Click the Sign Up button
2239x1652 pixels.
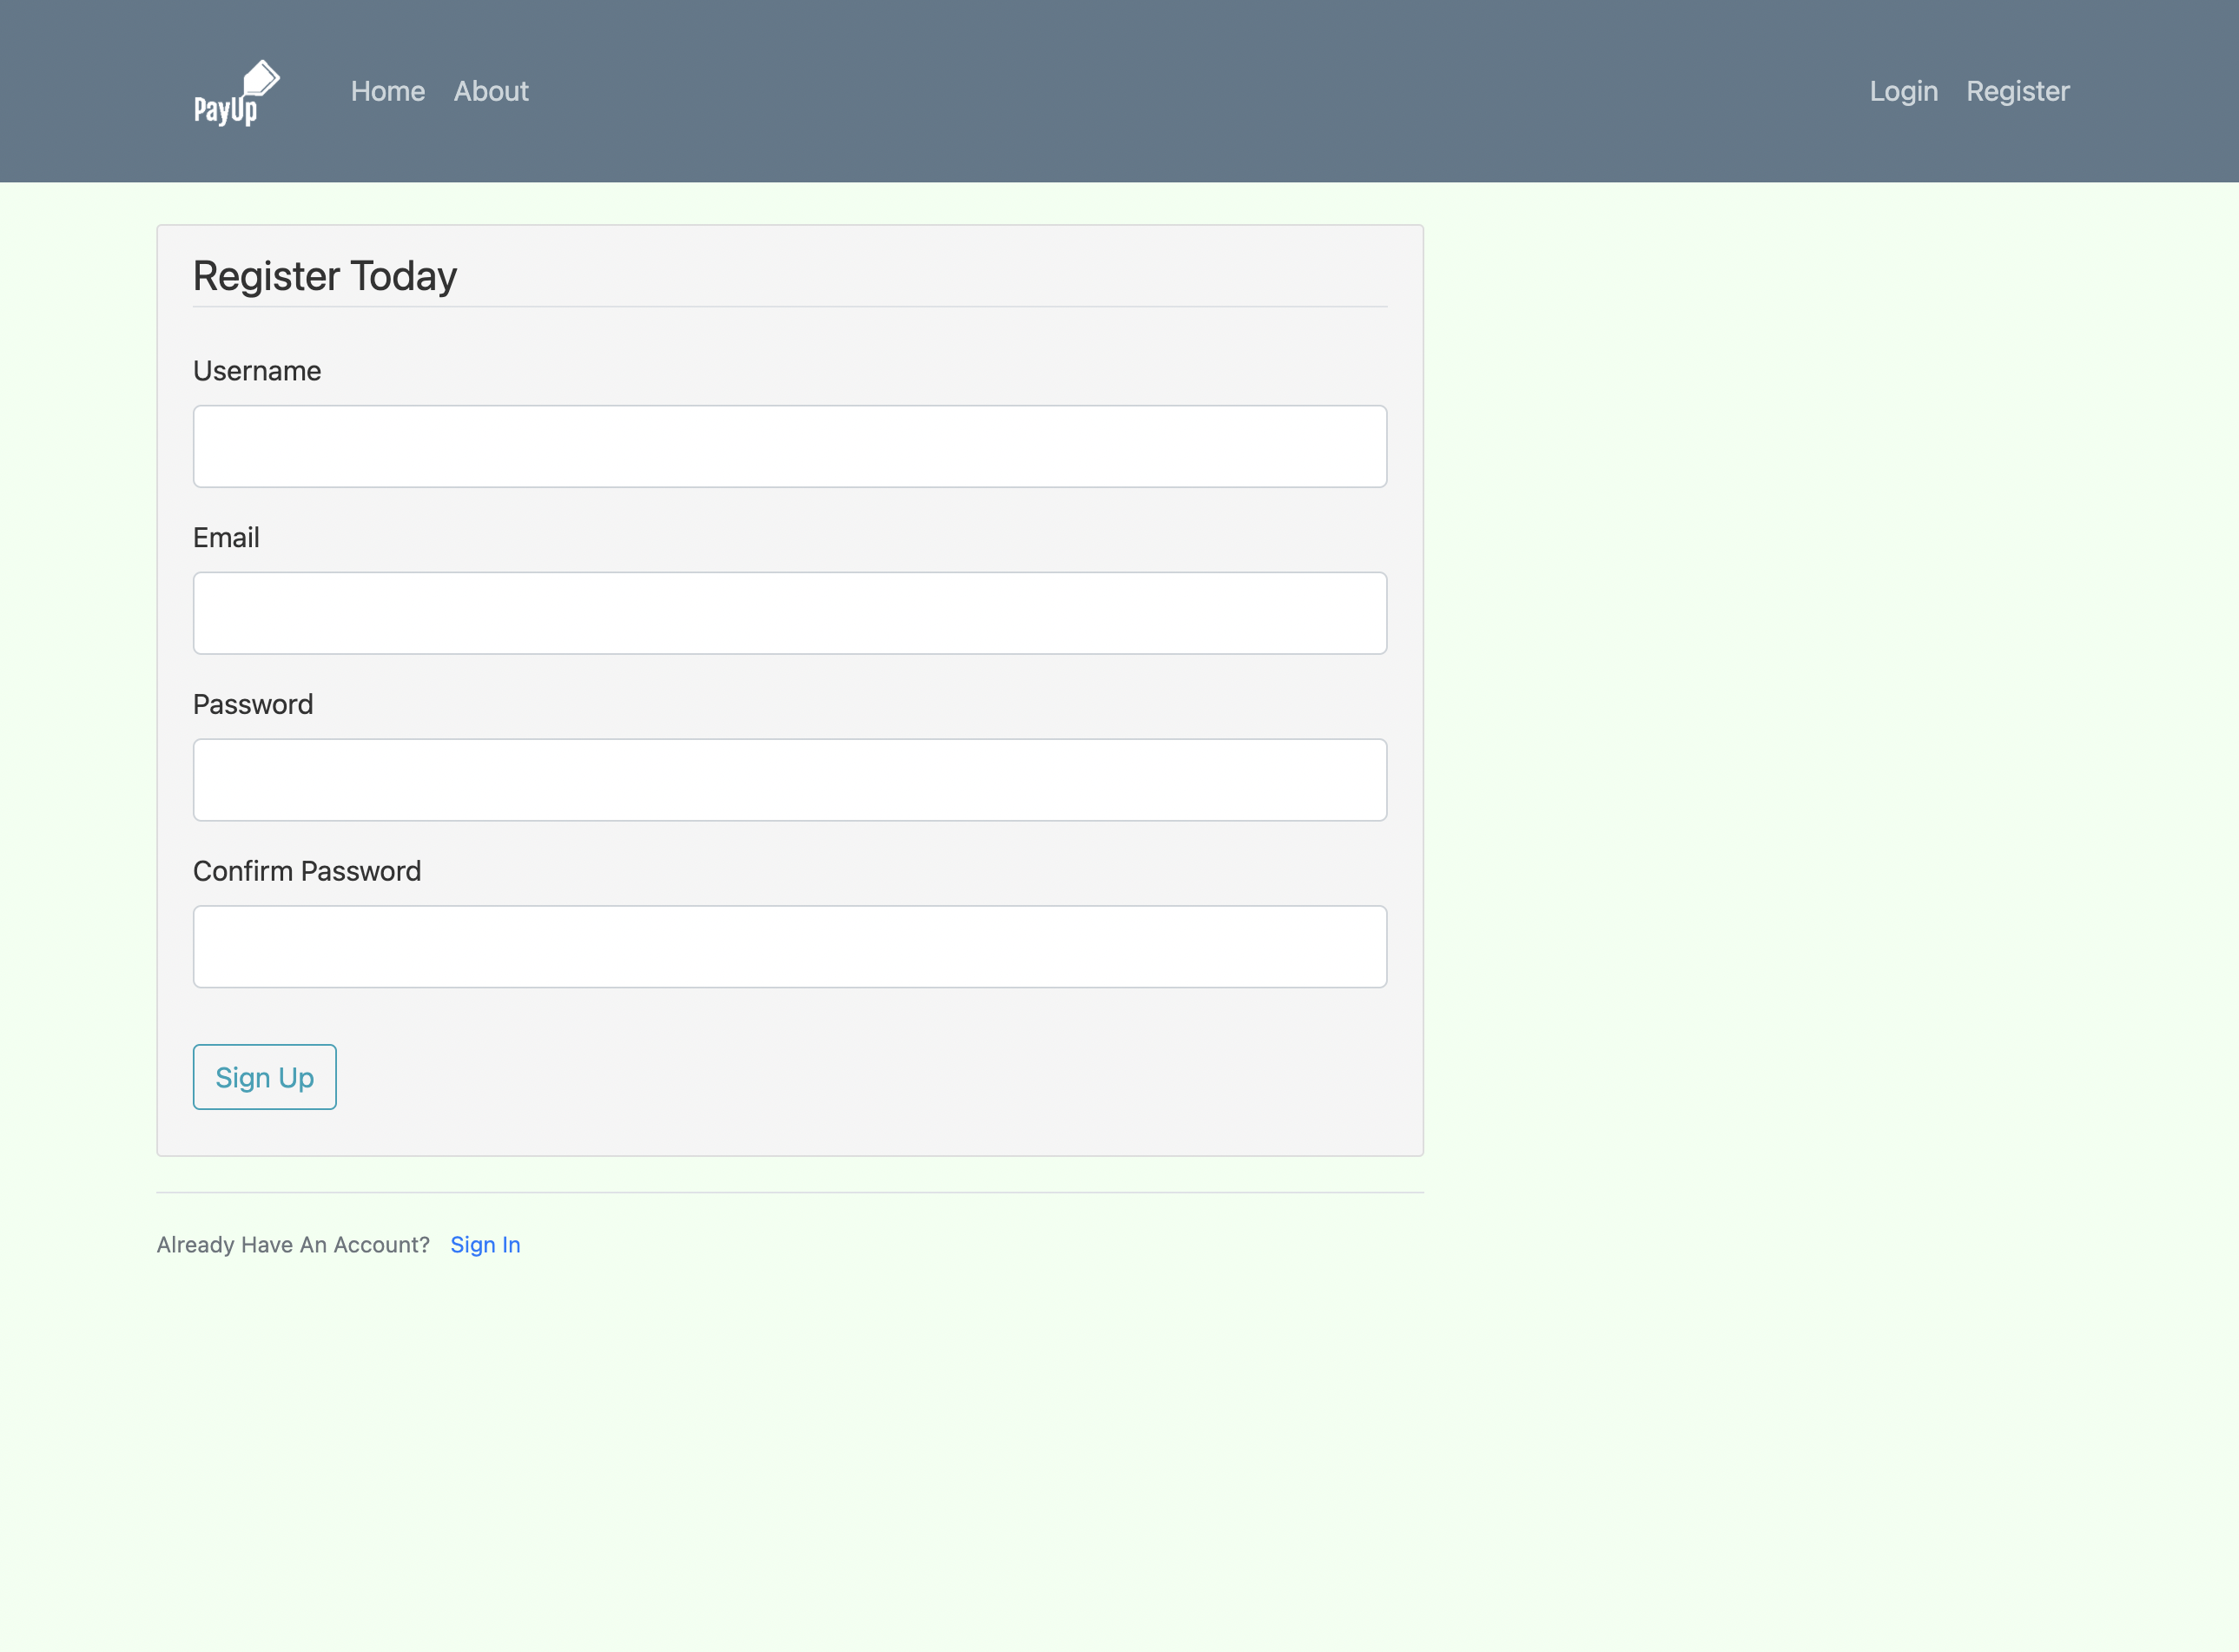click(264, 1077)
